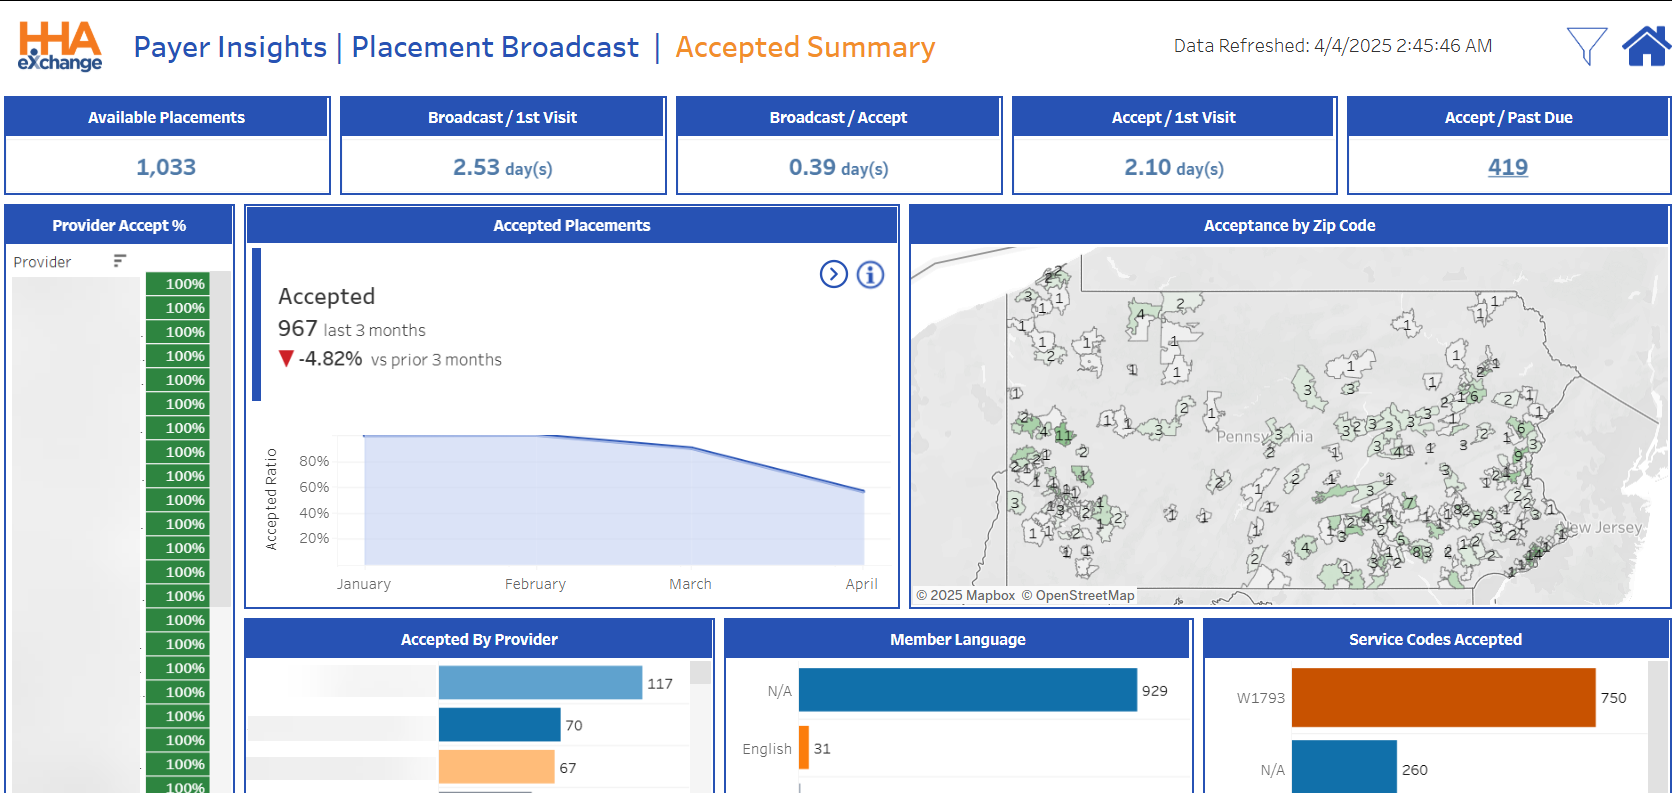Viewport: 1672px width, 793px height.
Task: Open the Placement Broadcast breadcrumb
Action: [x=495, y=47]
